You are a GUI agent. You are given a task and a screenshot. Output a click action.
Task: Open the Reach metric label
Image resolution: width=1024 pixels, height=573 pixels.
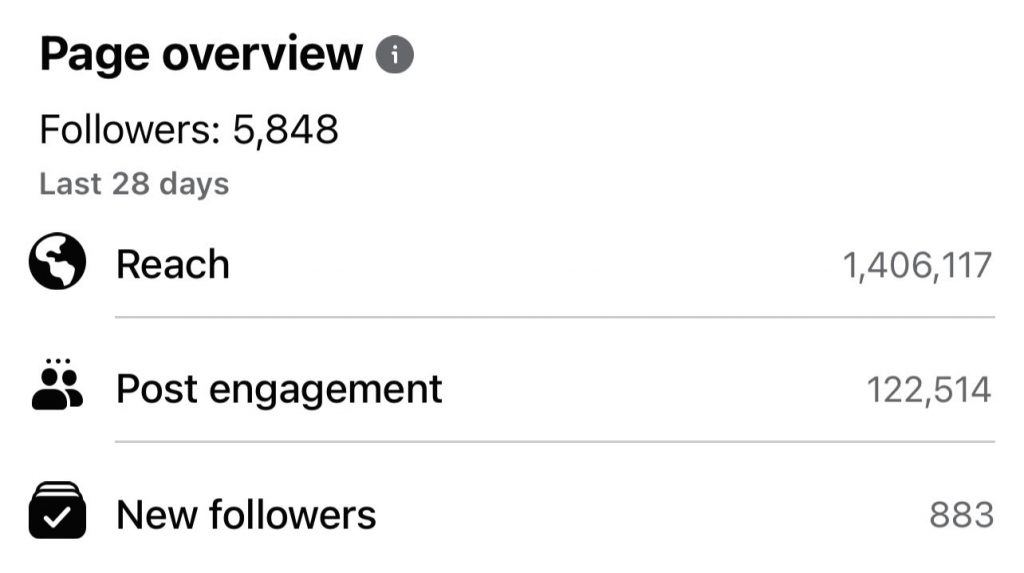click(173, 265)
